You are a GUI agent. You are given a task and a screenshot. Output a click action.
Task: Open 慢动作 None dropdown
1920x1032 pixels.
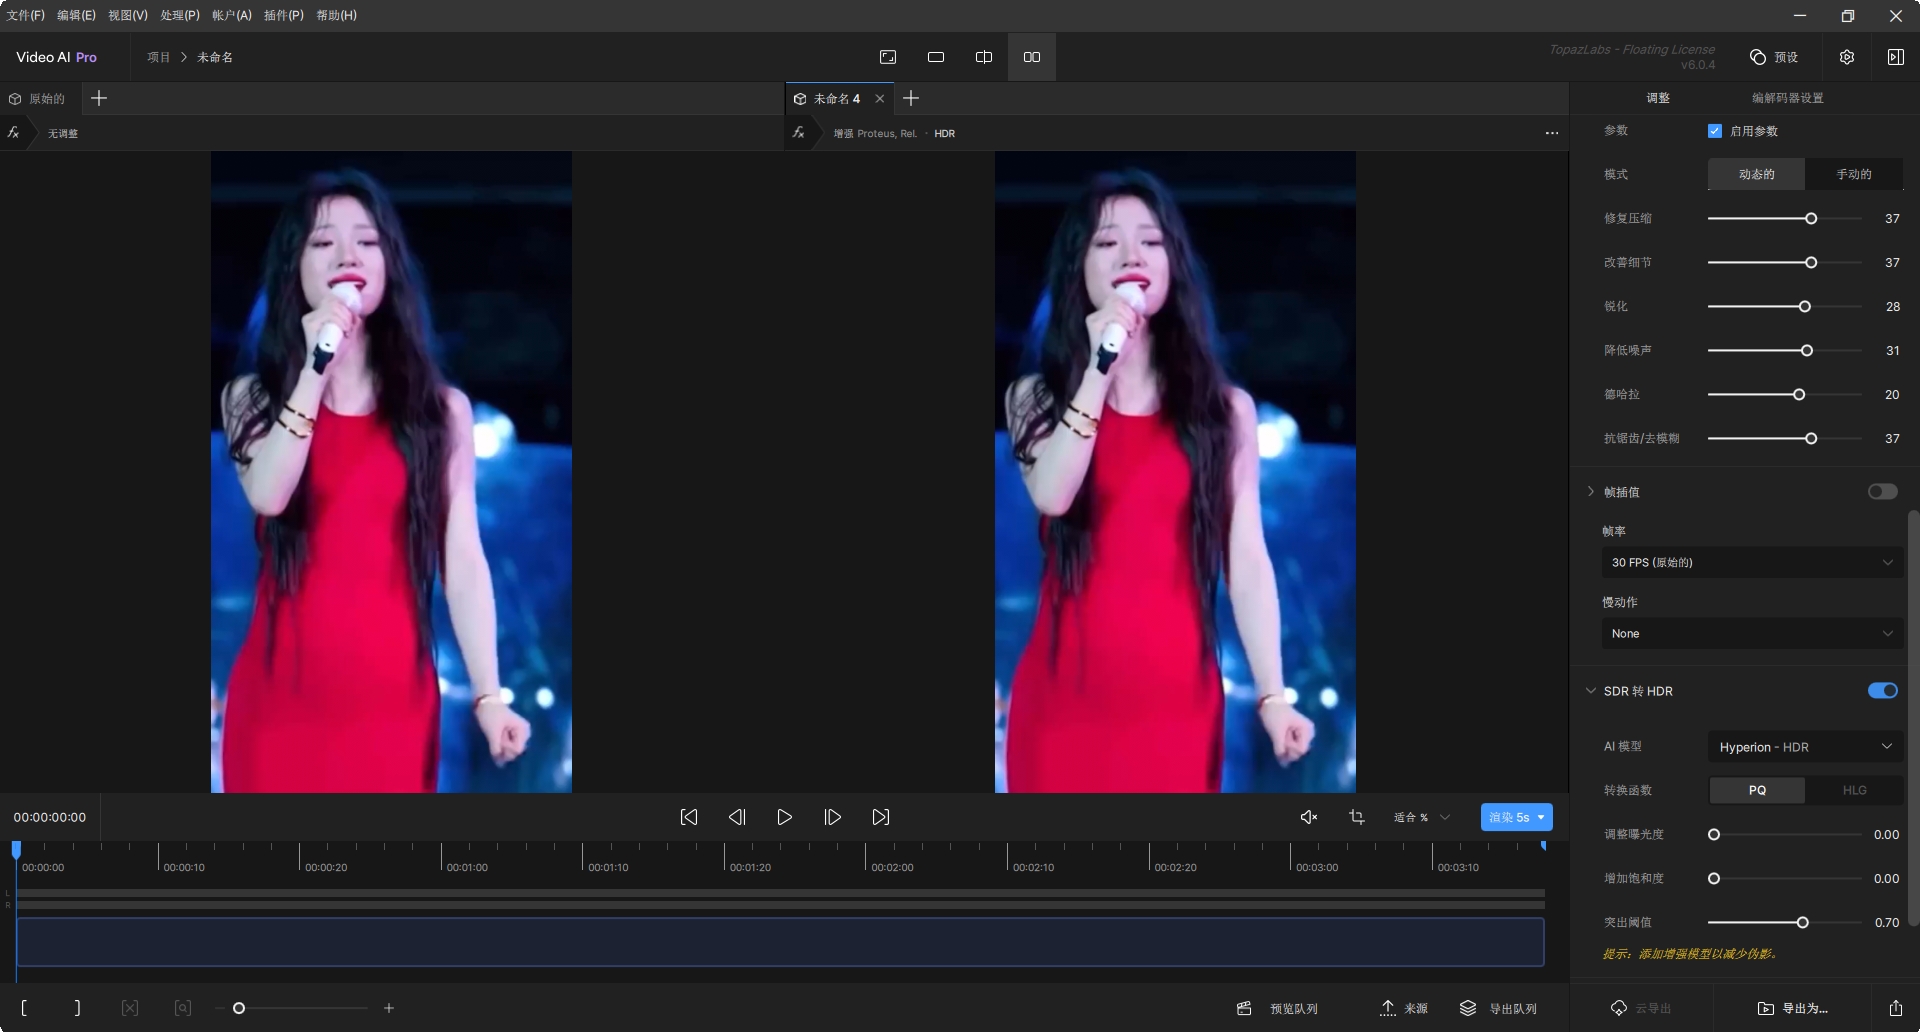(1752, 633)
